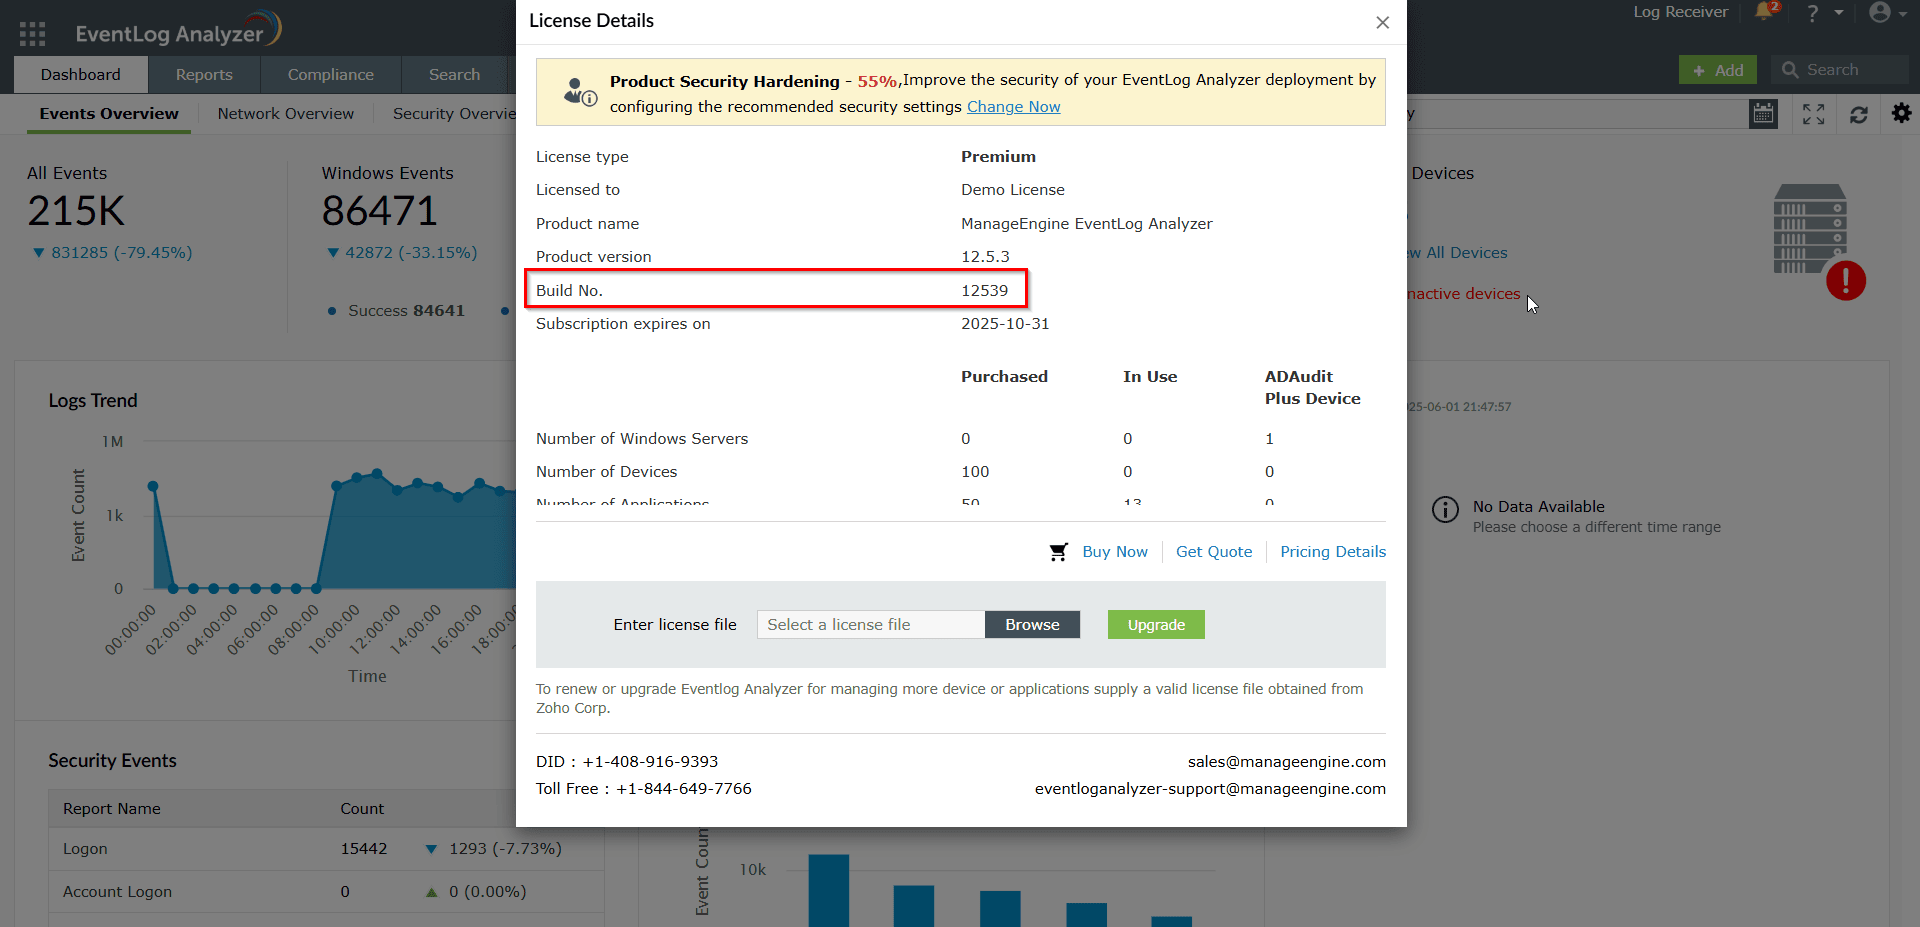Enter fullscreen with the expand icon
1920x927 pixels.
[1813, 114]
